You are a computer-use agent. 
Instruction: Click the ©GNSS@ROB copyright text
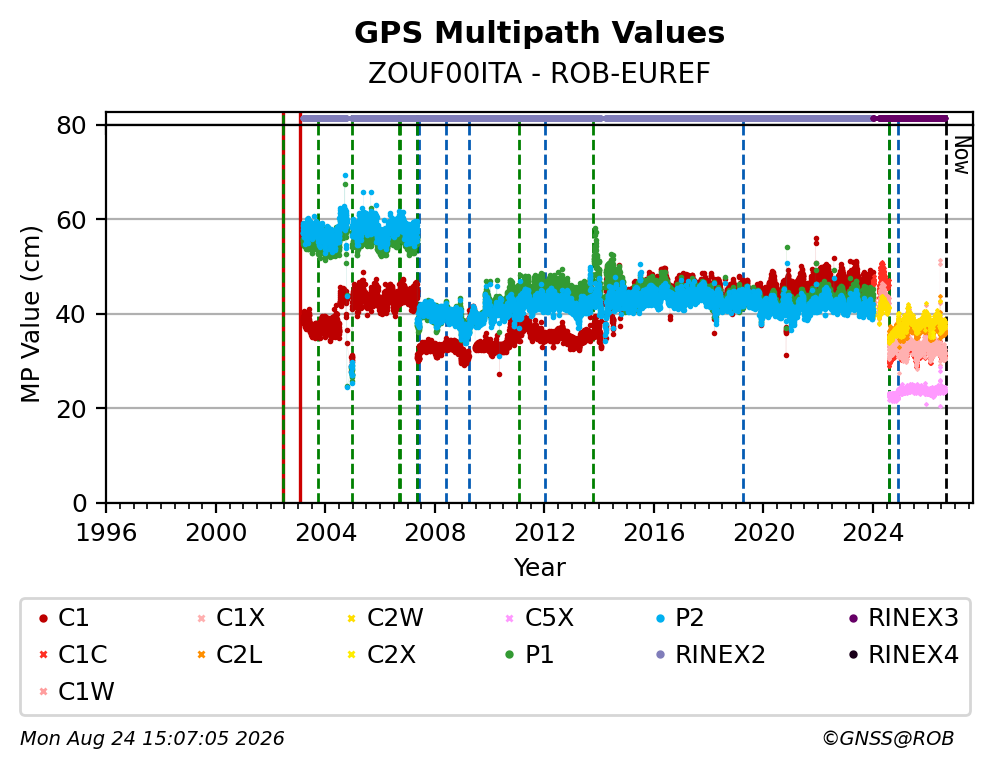[888, 739]
